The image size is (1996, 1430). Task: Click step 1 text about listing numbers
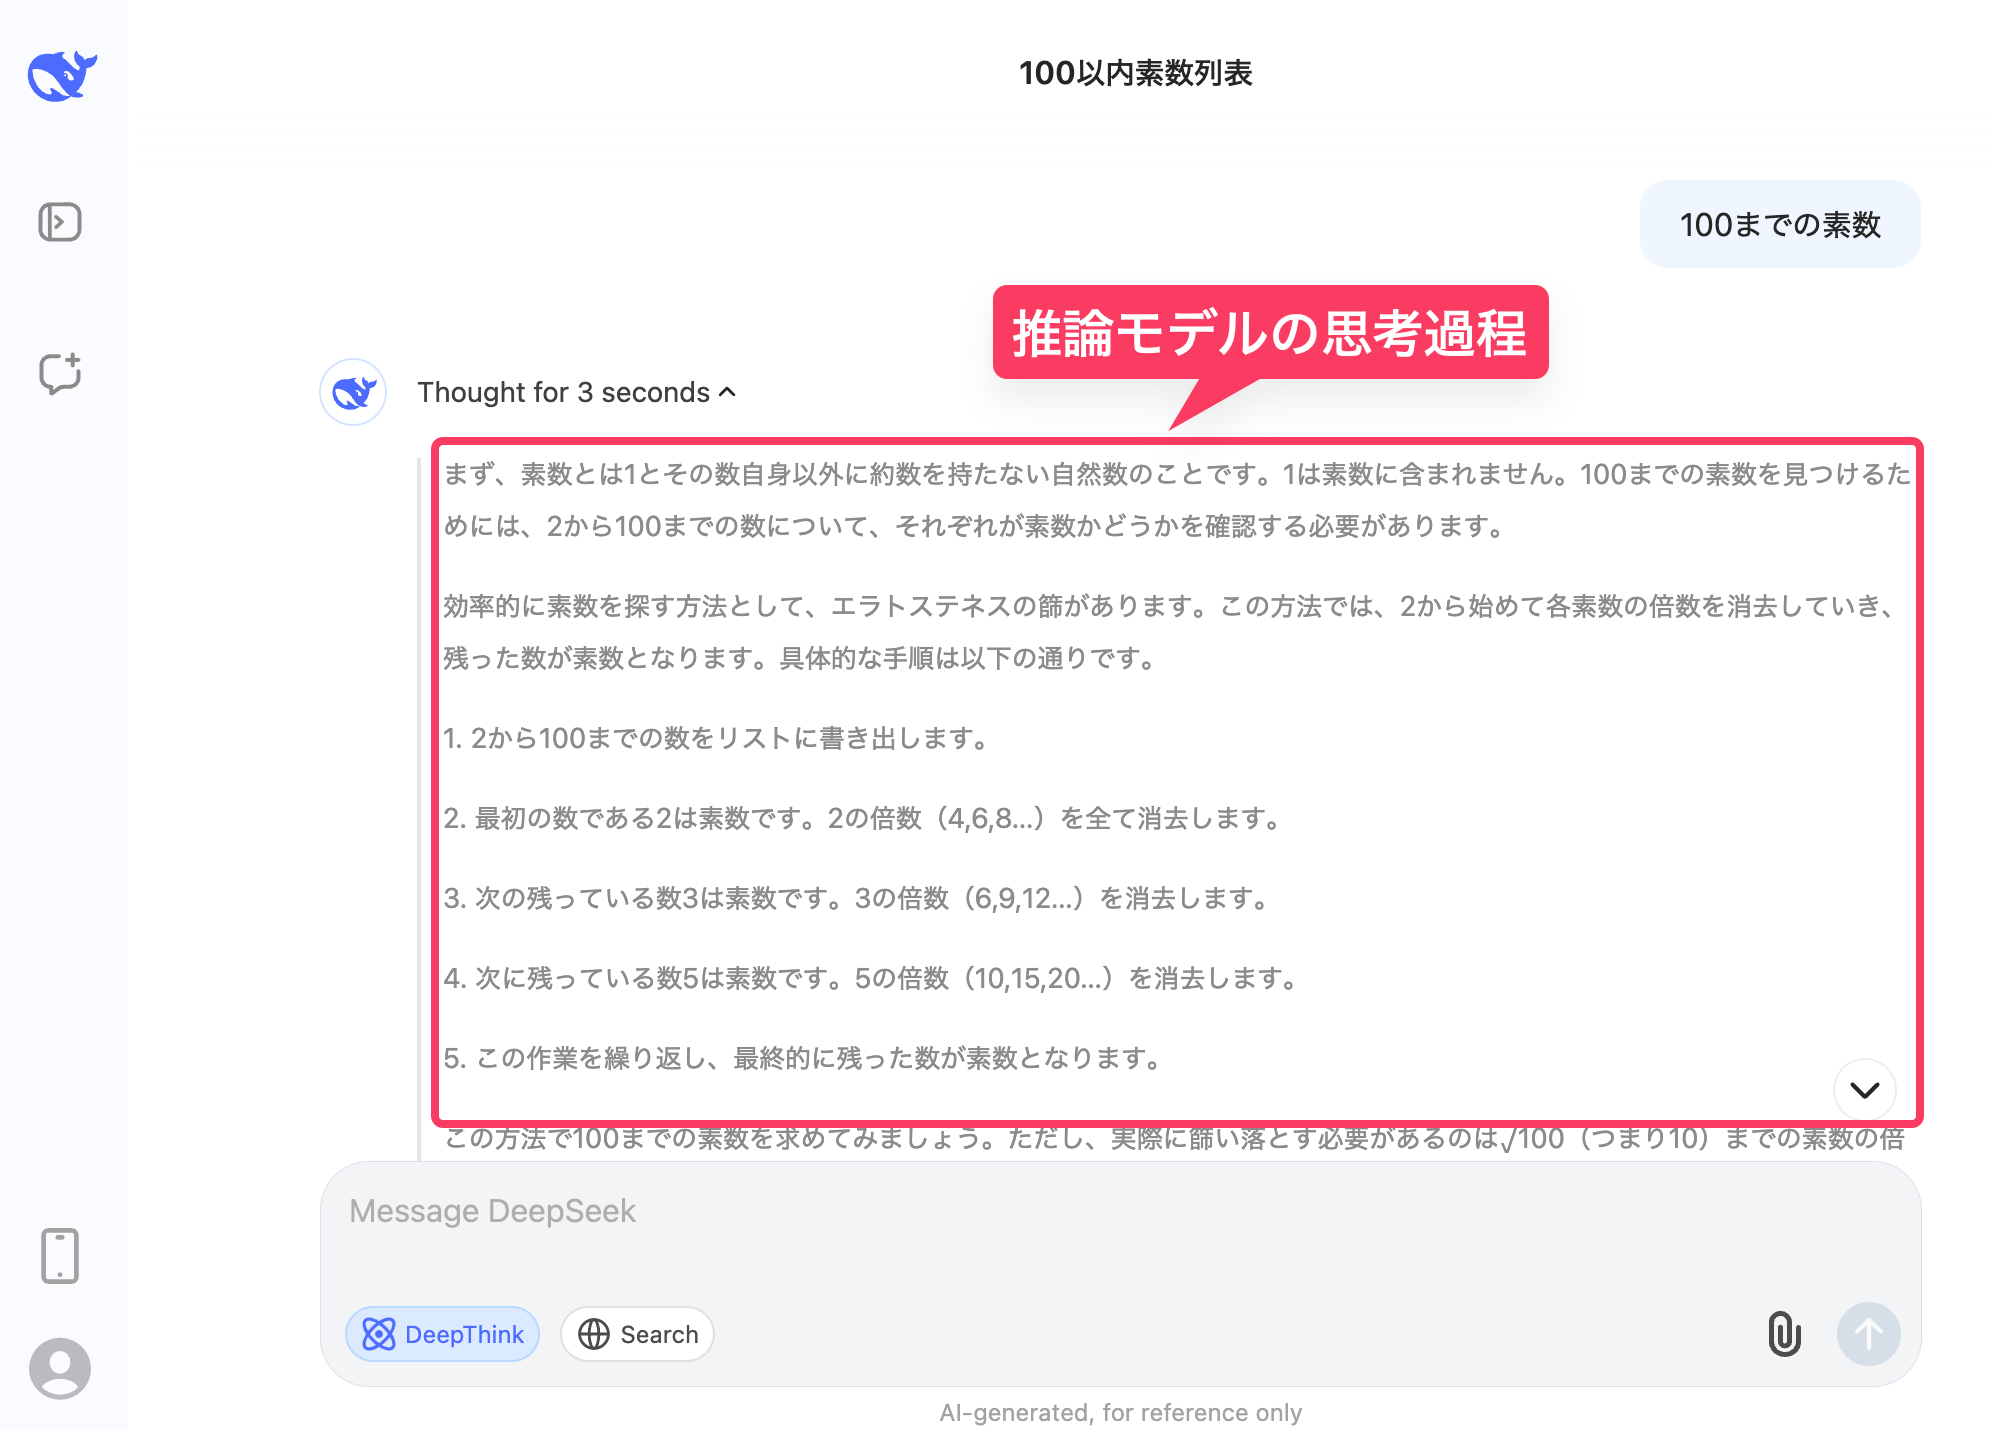715,738
